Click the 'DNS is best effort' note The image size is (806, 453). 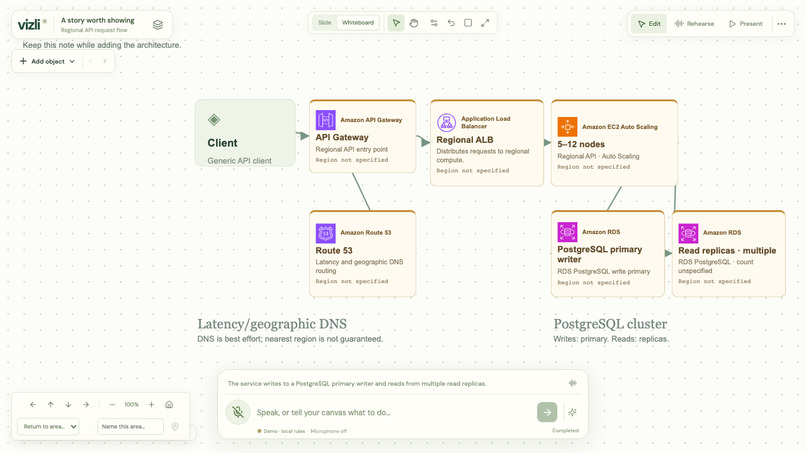pyautogui.click(x=290, y=339)
